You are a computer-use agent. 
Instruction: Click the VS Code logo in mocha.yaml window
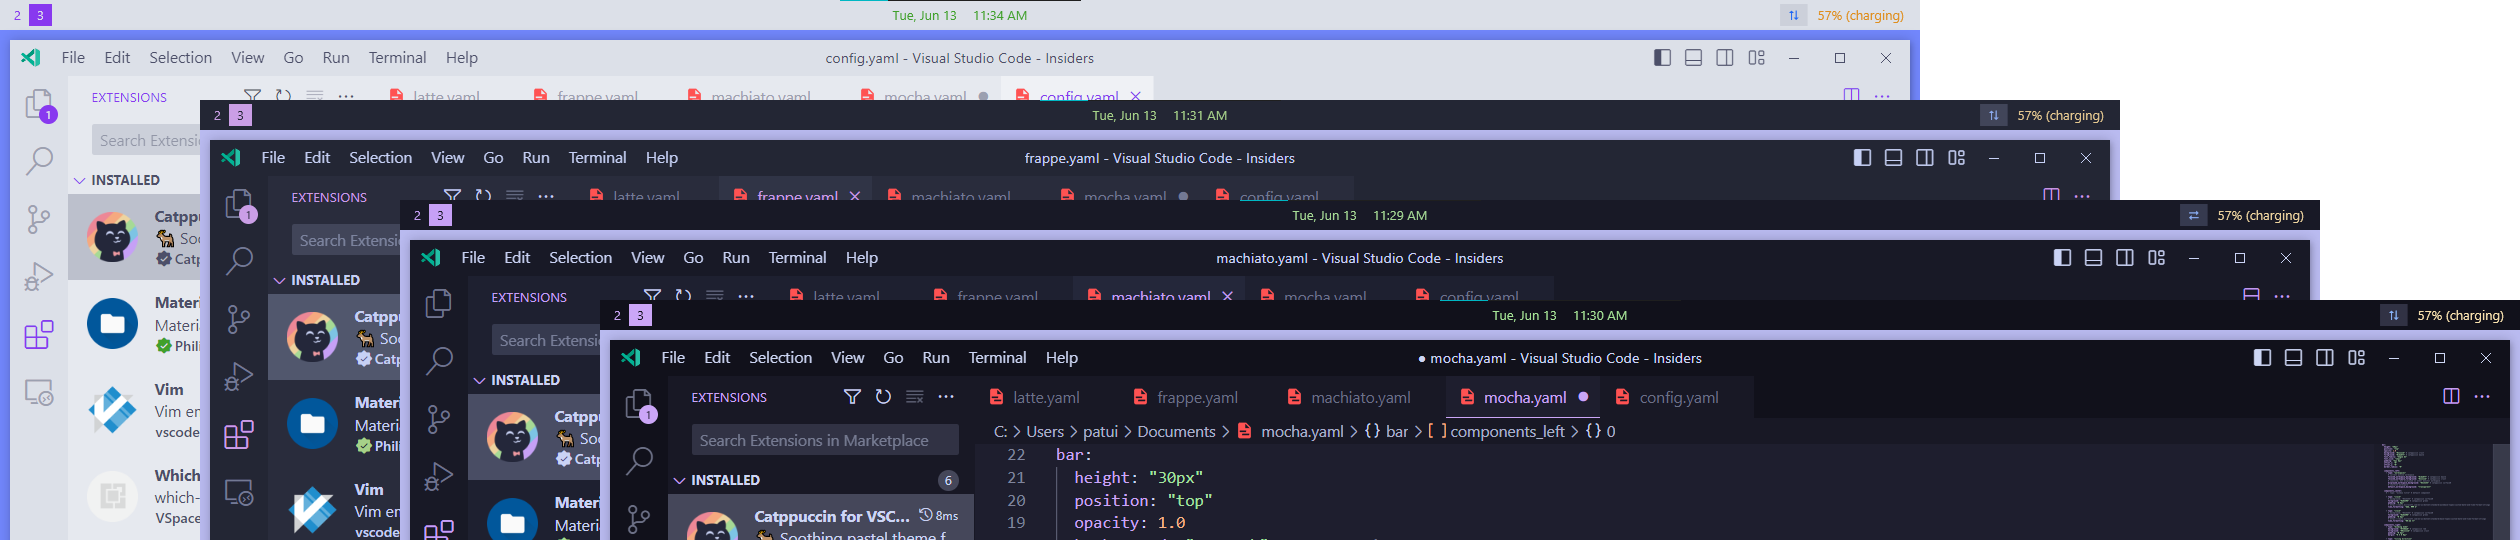point(631,358)
